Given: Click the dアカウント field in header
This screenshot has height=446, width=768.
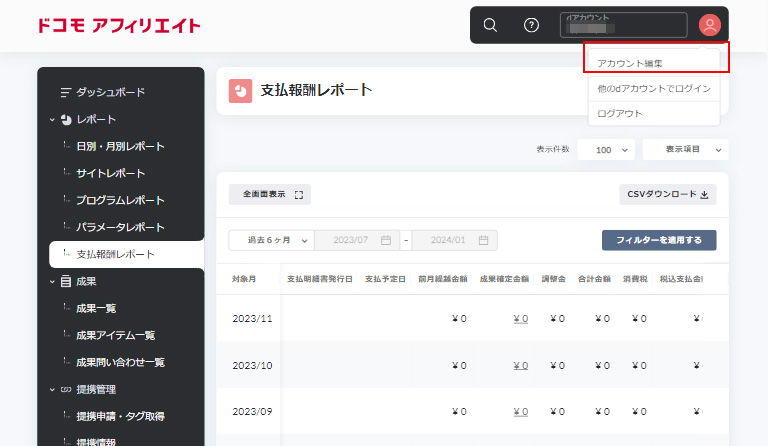Looking at the screenshot, I should 624,25.
